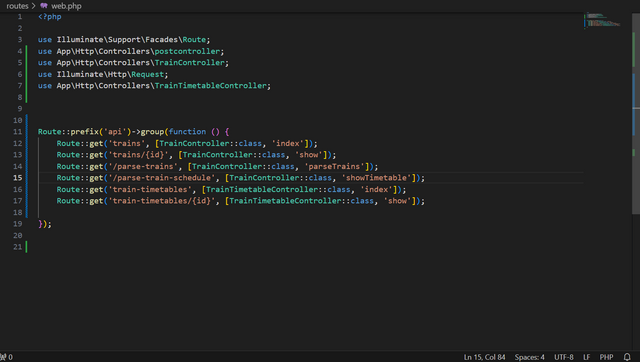Open notifications bell in status bar
The width and height of the screenshot is (640, 362).
(627, 357)
